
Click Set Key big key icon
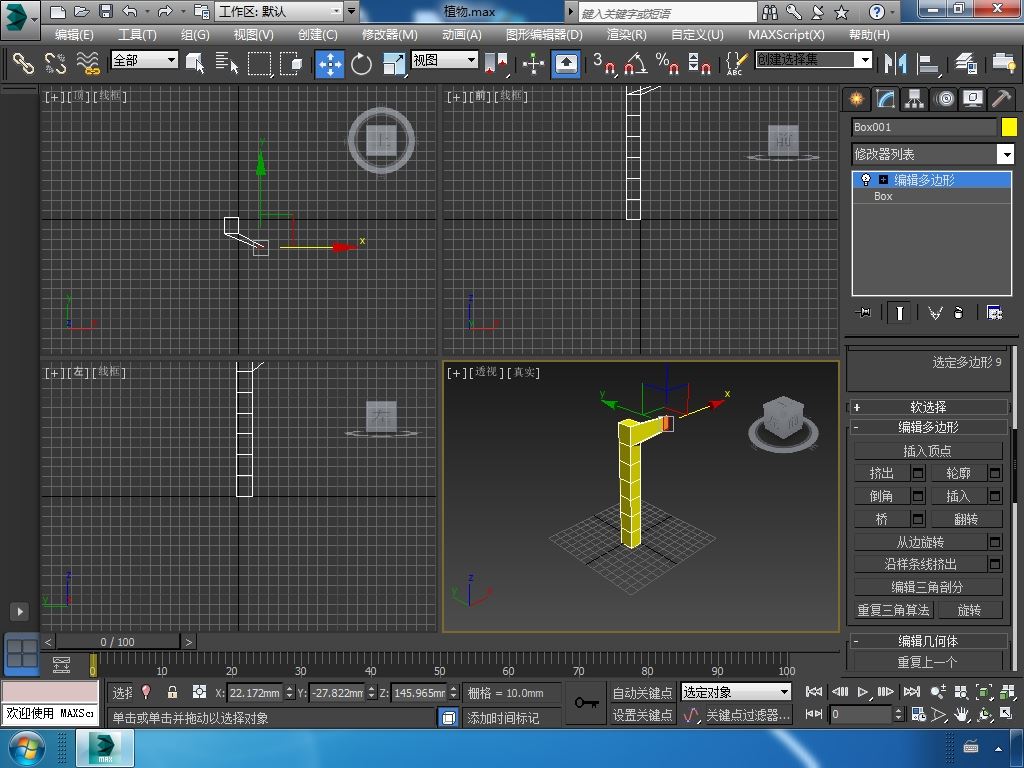pos(587,703)
